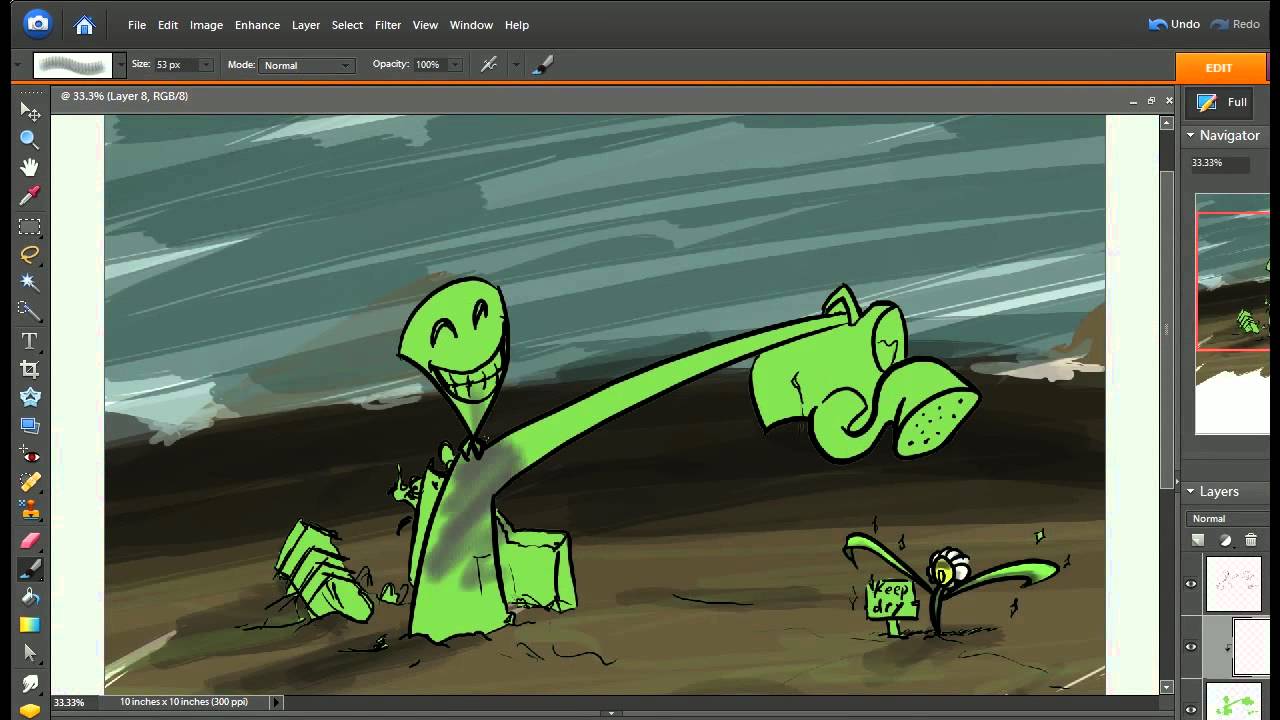The width and height of the screenshot is (1280, 720).
Task: Select the Lasso tool
Action: 30,254
